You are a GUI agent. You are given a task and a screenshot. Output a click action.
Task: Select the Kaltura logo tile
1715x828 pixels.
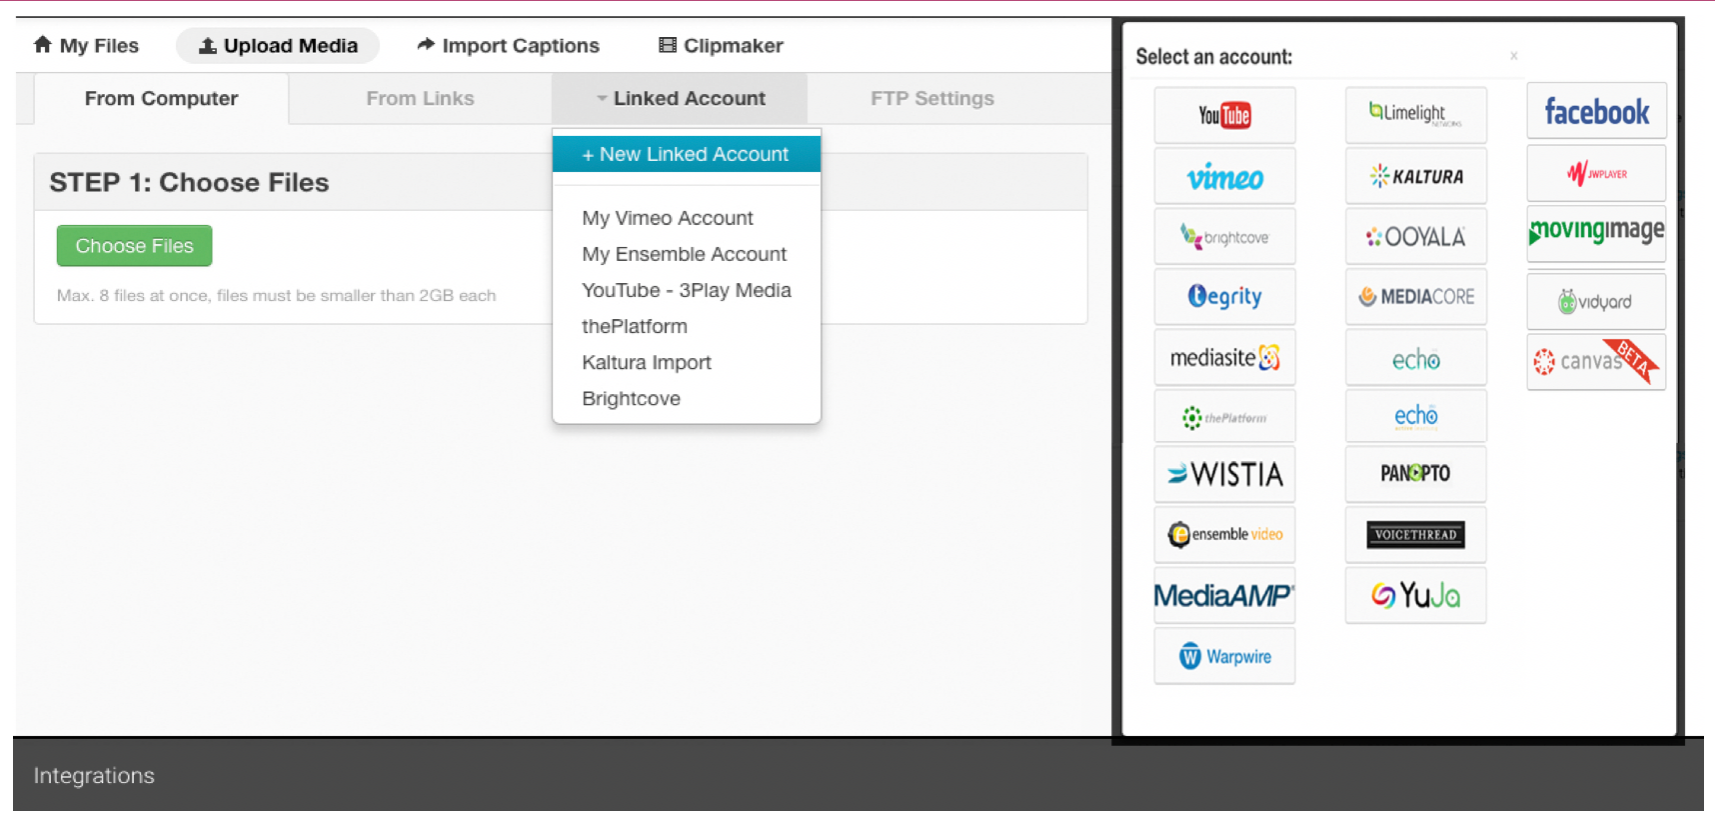pos(1415,176)
